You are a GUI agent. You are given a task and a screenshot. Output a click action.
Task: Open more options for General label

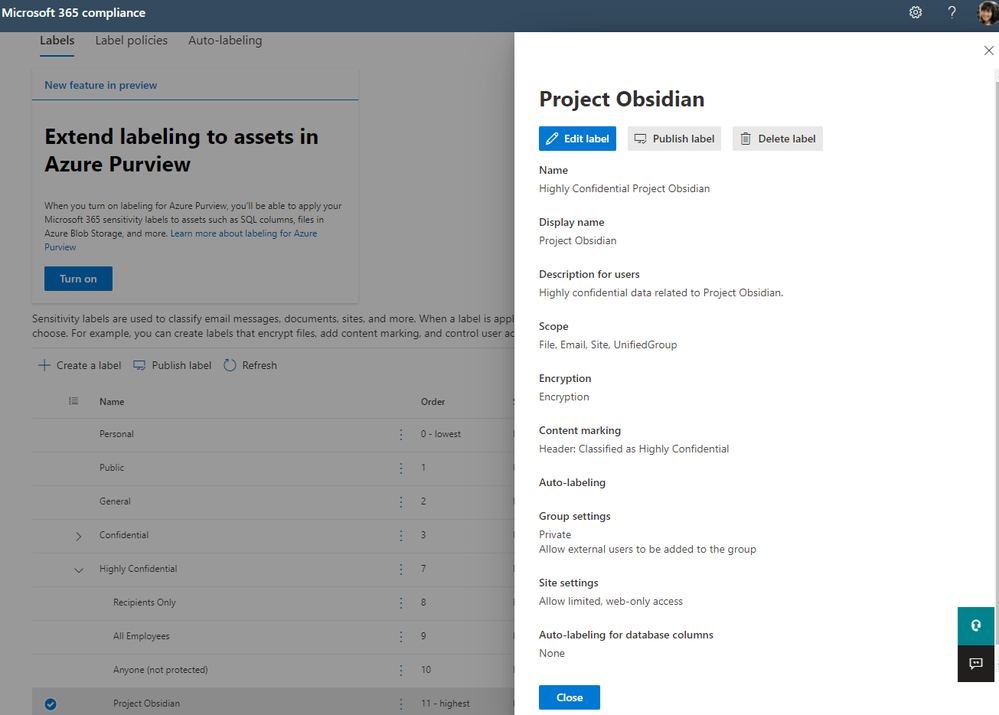(x=401, y=502)
